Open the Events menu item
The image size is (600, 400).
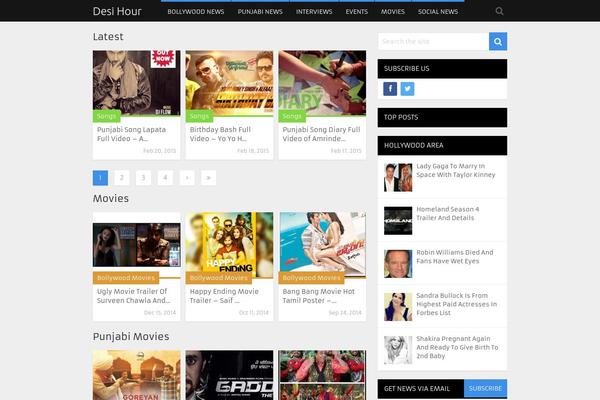pos(357,12)
